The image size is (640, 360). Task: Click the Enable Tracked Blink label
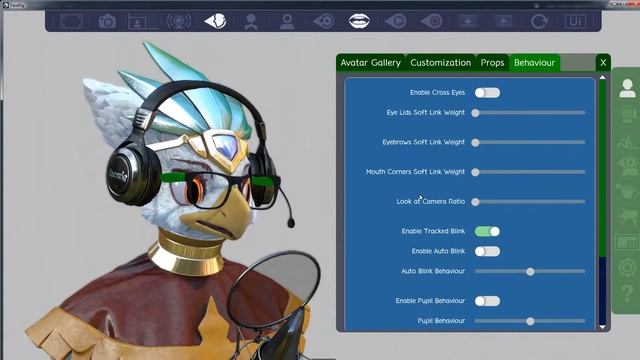pos(433,231)
